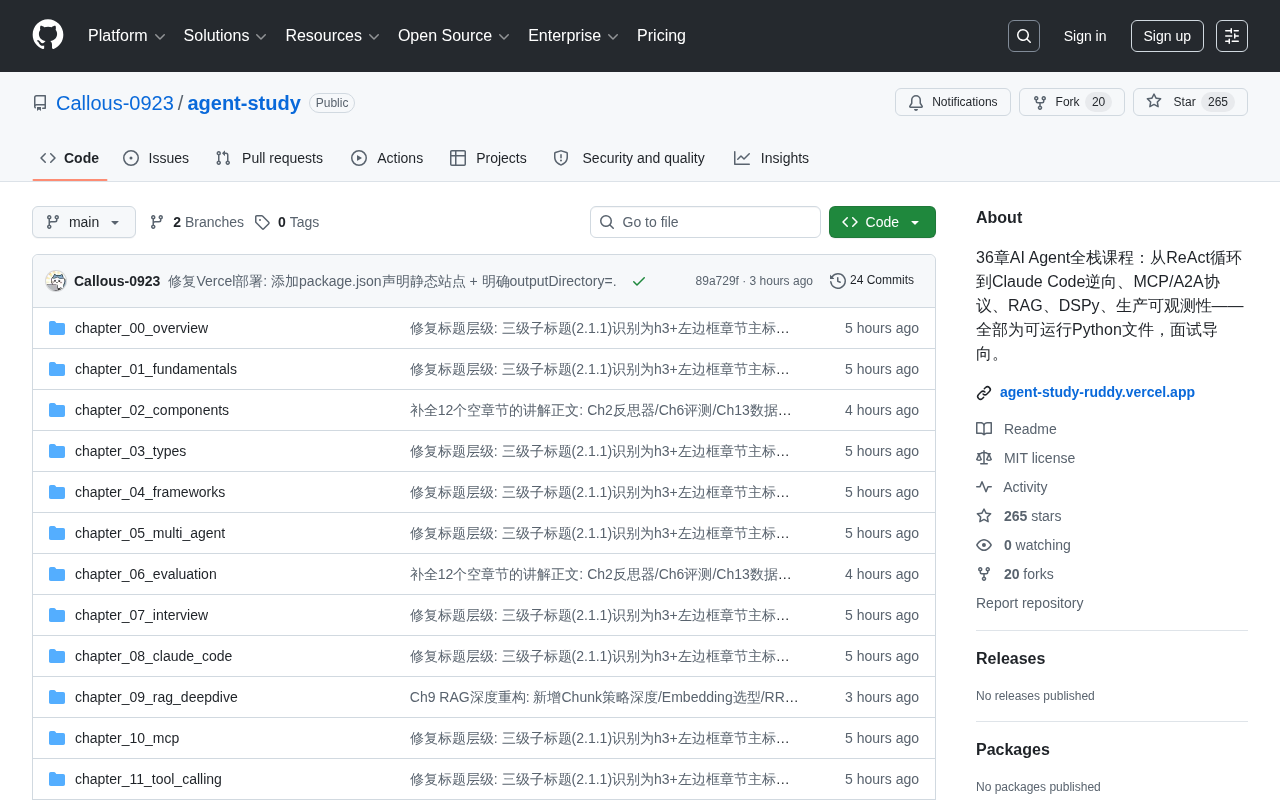Open the chapter_07_interview folder
This screenshot has height=800, width=1280.
(142, 615)
